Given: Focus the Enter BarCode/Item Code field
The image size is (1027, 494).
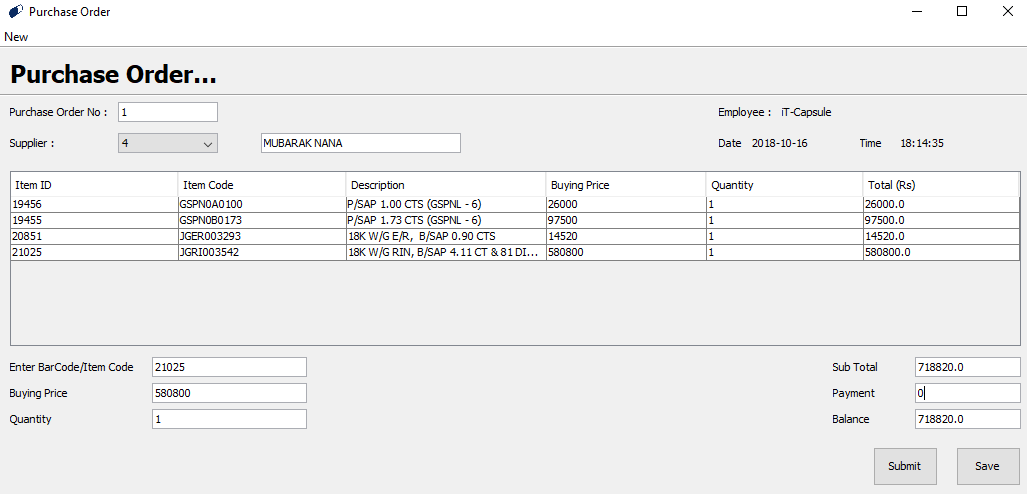Looking at the screenshot, I should point(229,368).
